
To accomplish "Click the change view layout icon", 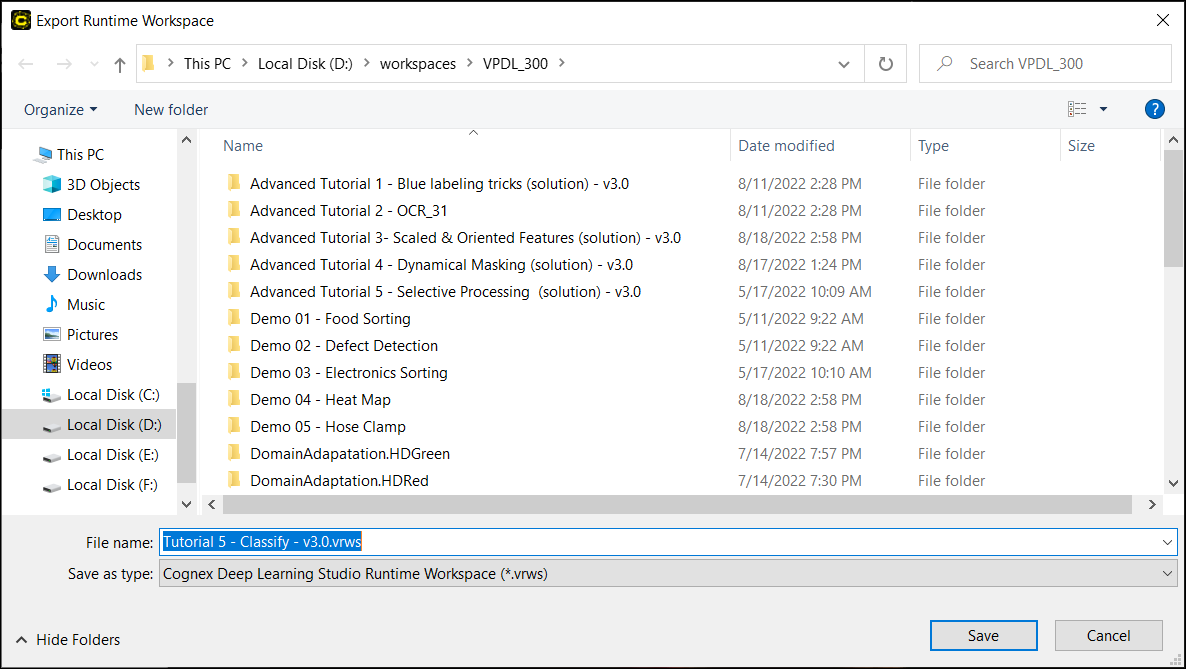I will pos(1077,109).
